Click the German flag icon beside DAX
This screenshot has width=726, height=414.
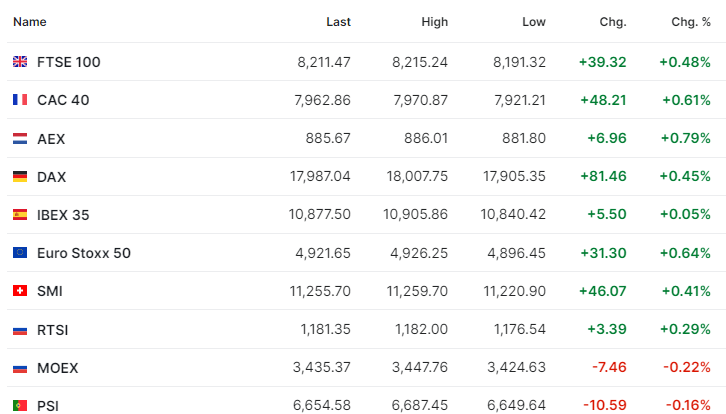20,176
